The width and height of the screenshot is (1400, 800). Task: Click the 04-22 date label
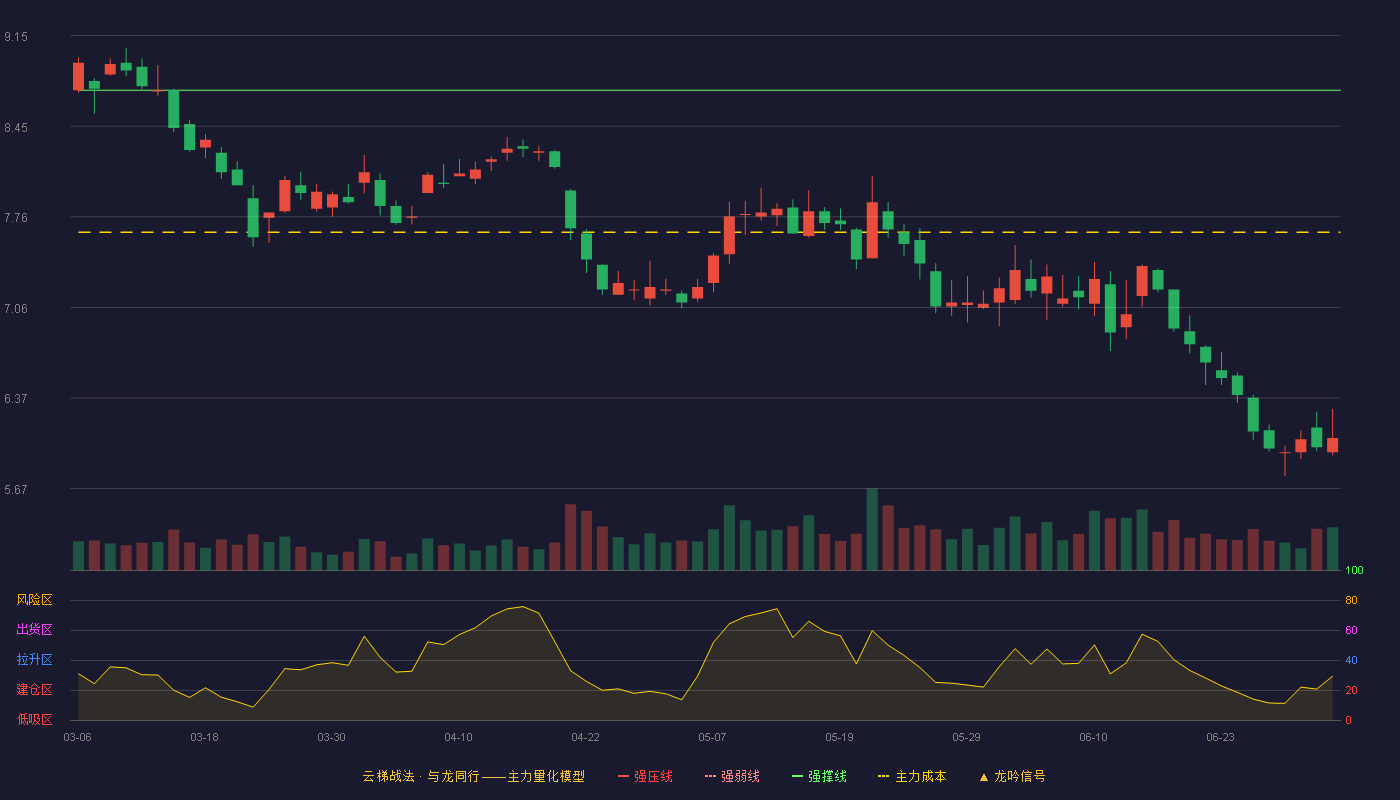585,737
